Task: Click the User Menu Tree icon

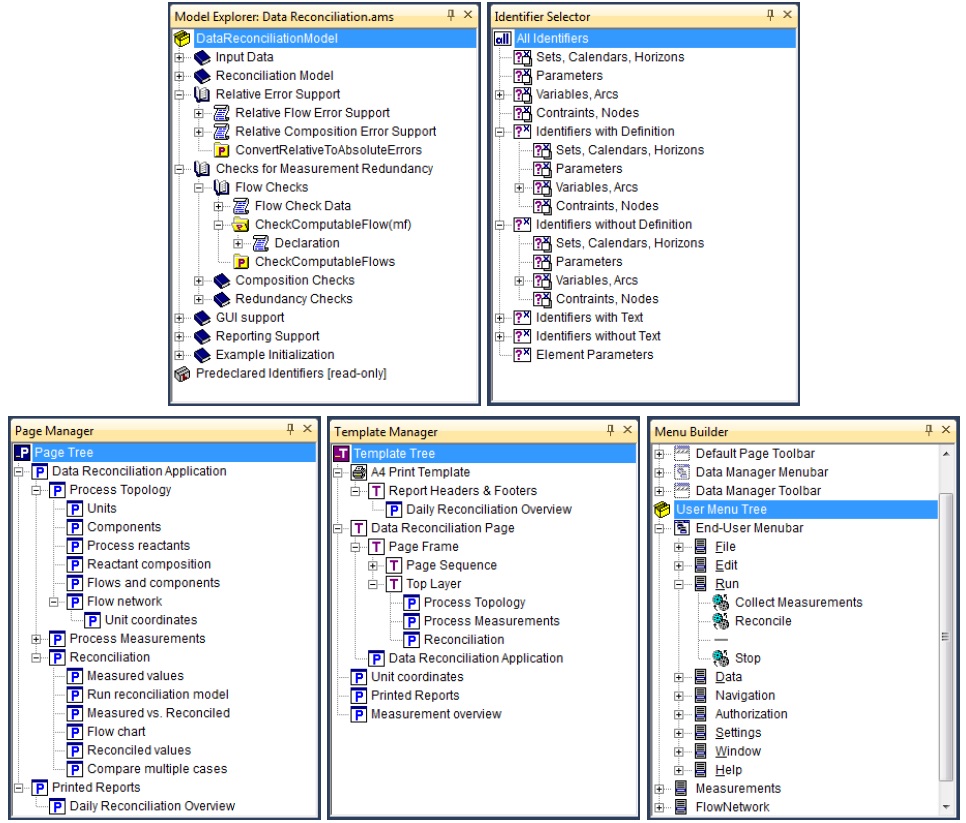Action: tap(662, 509)
